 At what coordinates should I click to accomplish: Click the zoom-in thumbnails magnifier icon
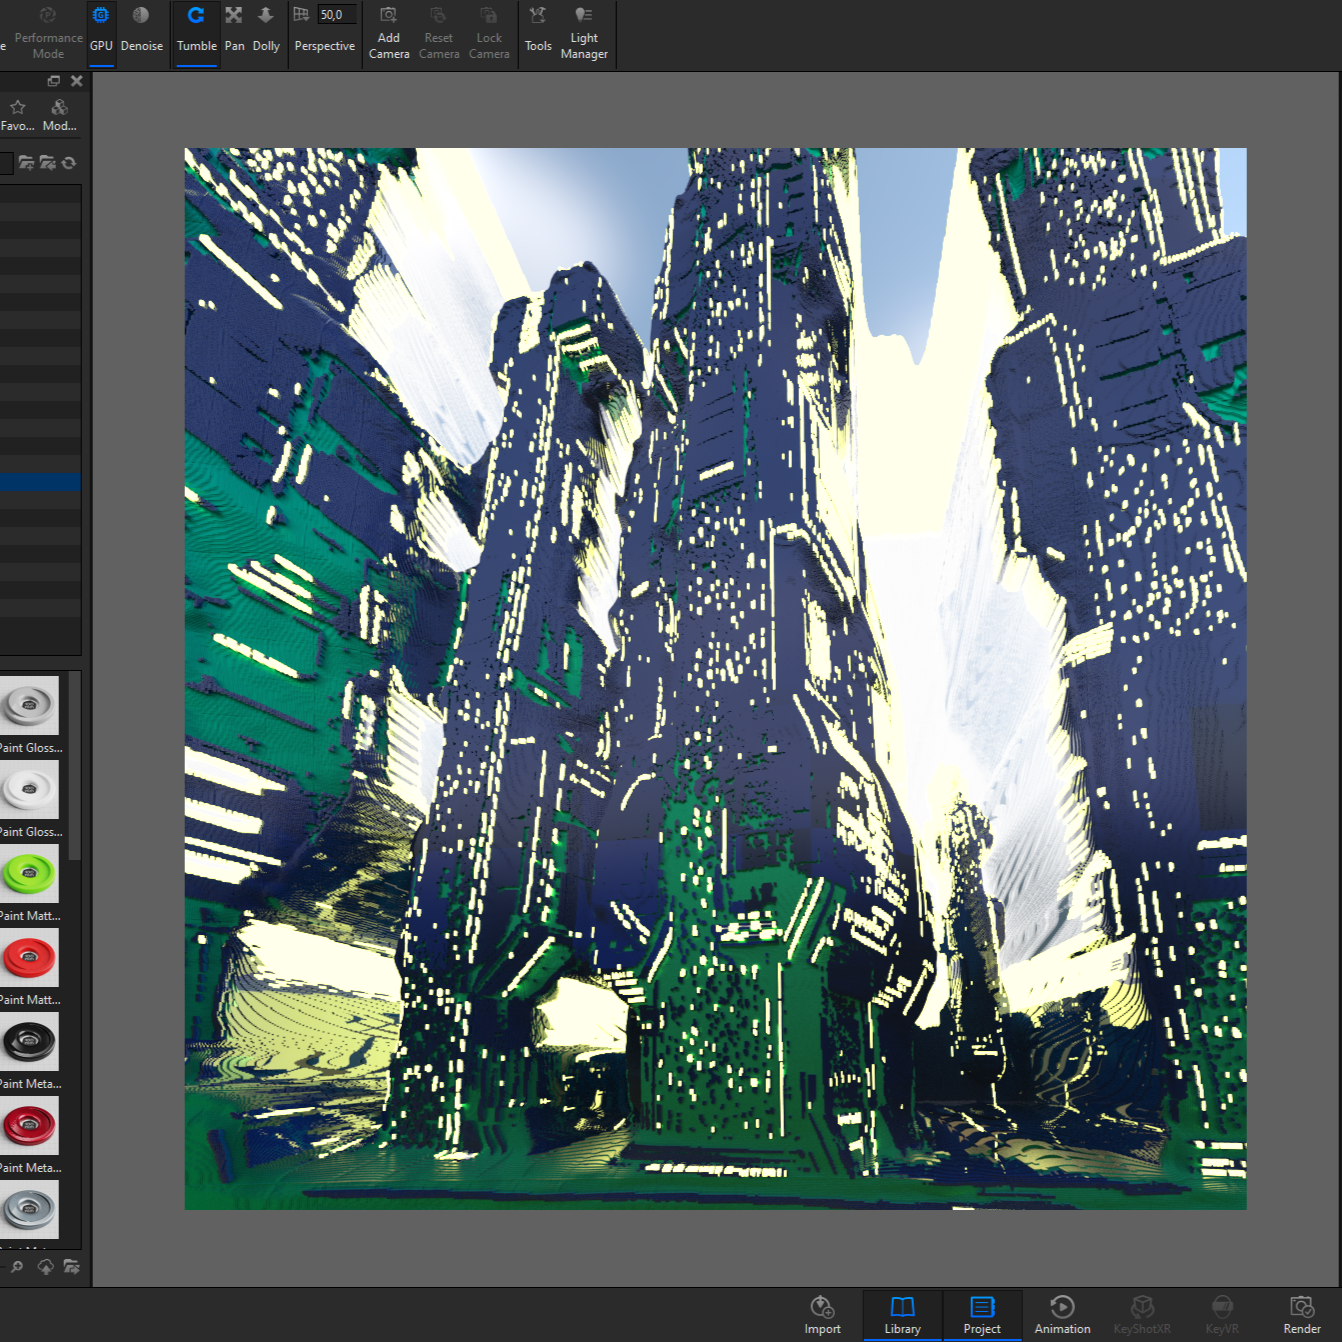click(17, 1266)
